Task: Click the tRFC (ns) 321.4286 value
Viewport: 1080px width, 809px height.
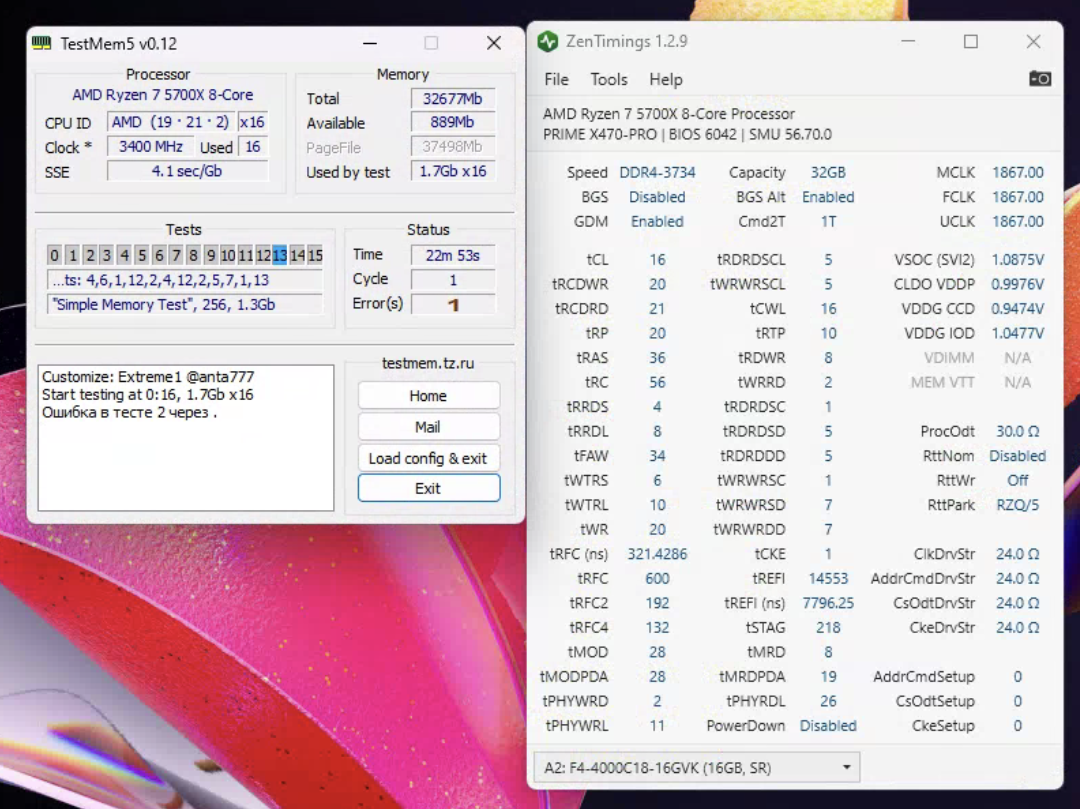Action: click(657, 554)
